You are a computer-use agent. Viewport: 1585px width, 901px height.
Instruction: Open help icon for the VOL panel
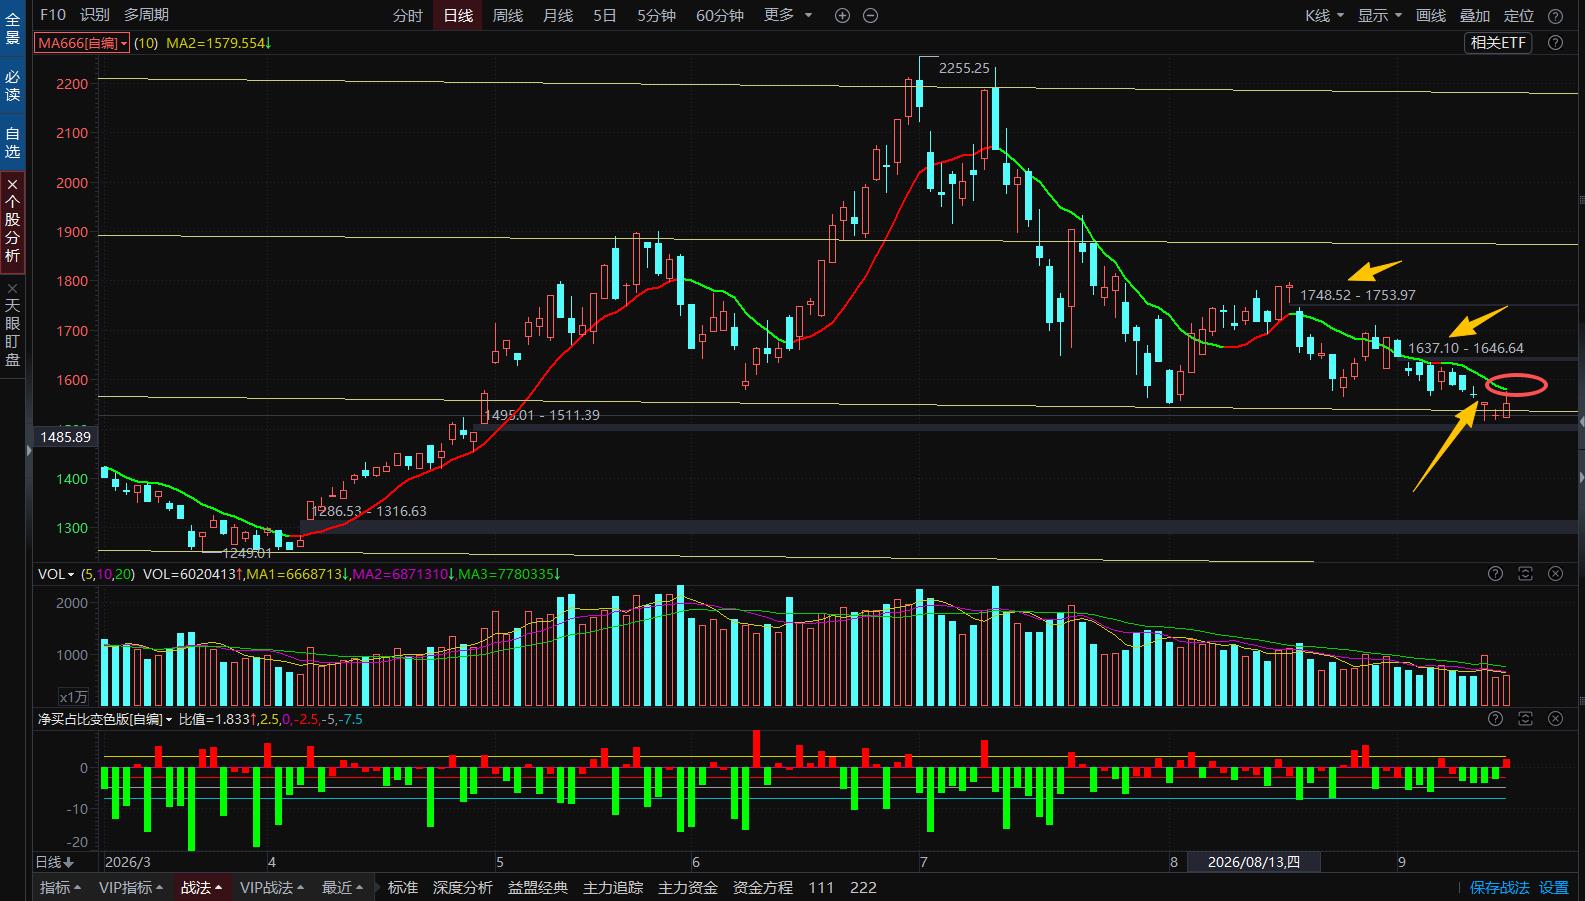click(x=1495, y=574)
